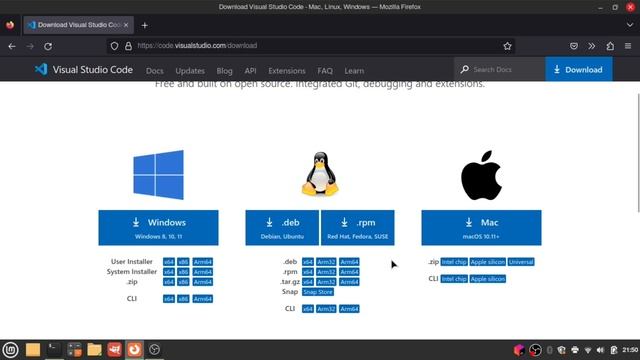Download the Mac build

(481, 228)
